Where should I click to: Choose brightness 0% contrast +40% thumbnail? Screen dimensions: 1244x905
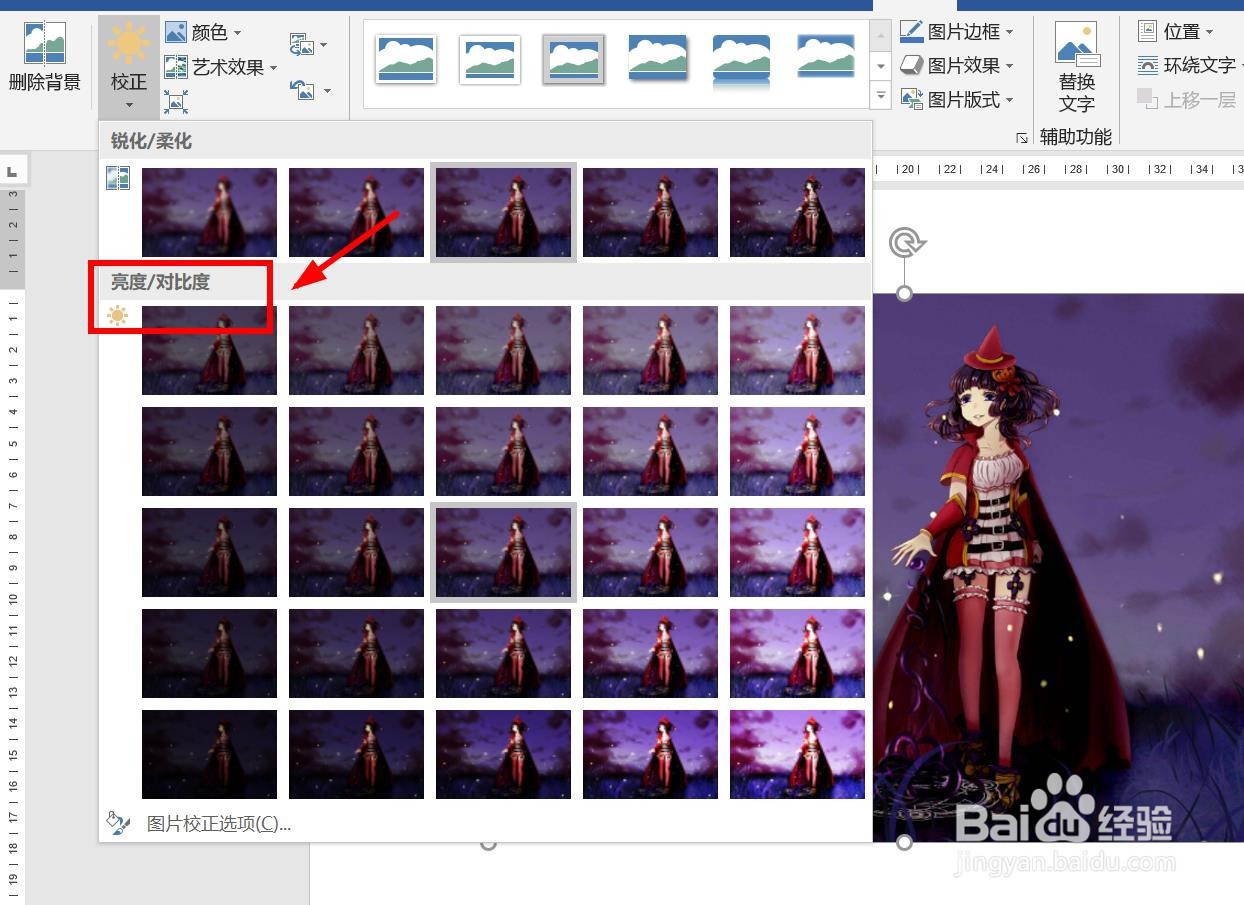[x=503, y=754]
